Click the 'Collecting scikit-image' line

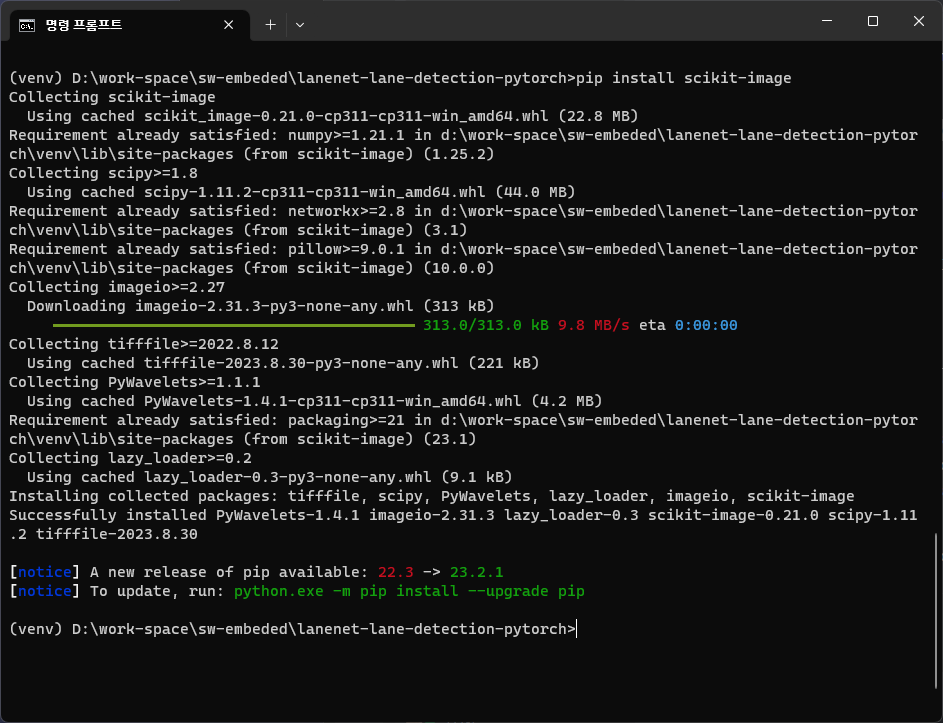click(112, 97)
